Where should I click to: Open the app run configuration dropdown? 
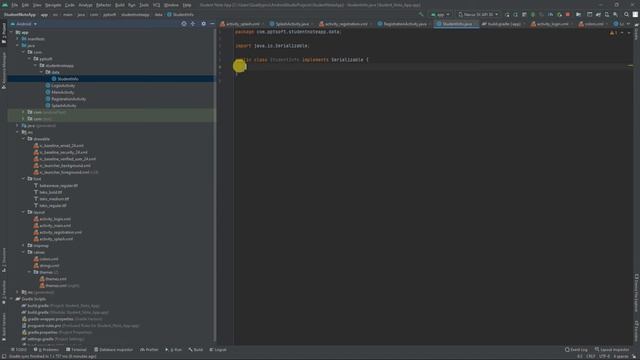click(440, 14)
